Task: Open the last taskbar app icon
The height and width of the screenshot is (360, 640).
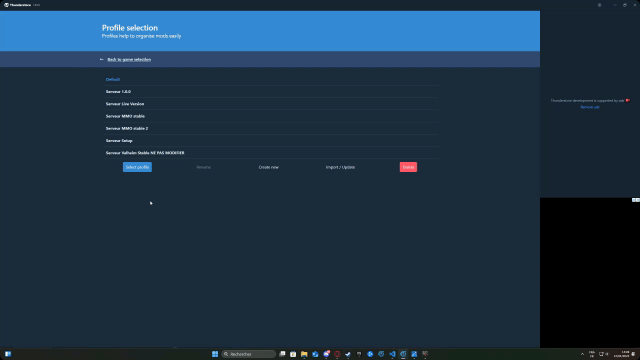Action: (x=425, y=354)
